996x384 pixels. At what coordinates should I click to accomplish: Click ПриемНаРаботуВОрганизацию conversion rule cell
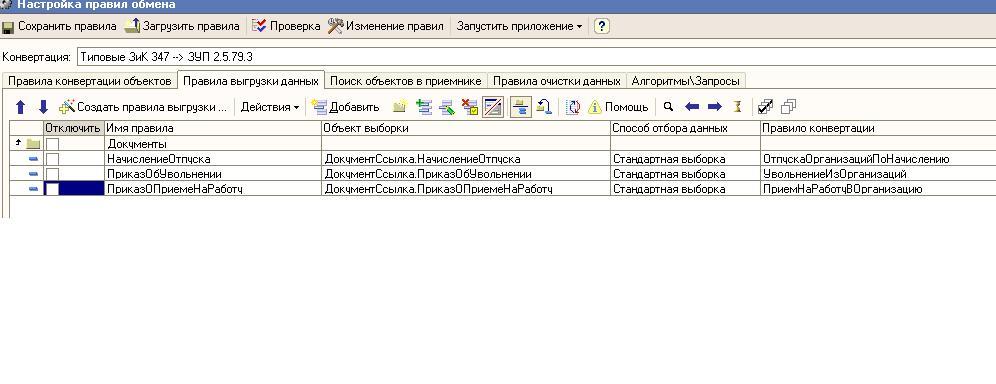(878, 189)
